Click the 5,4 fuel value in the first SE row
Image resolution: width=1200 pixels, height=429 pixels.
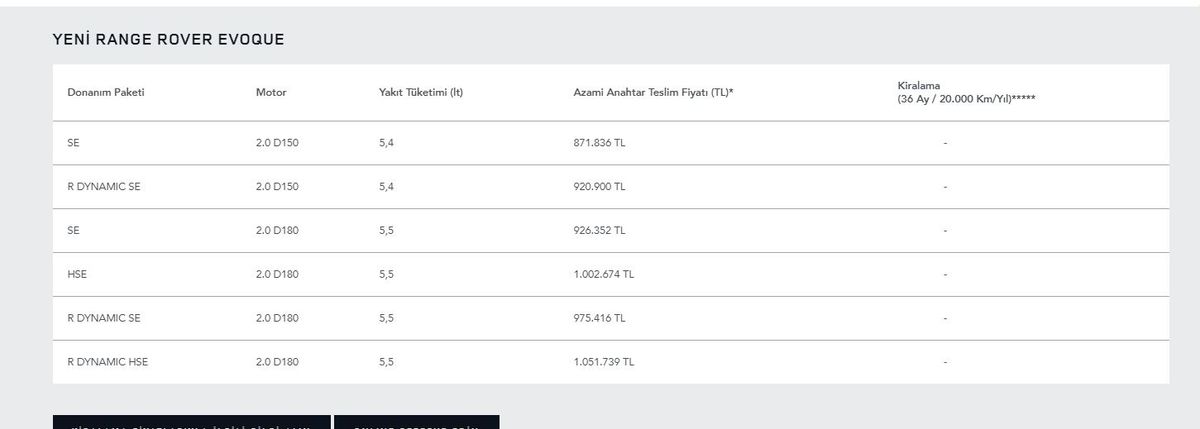point(387,143)
